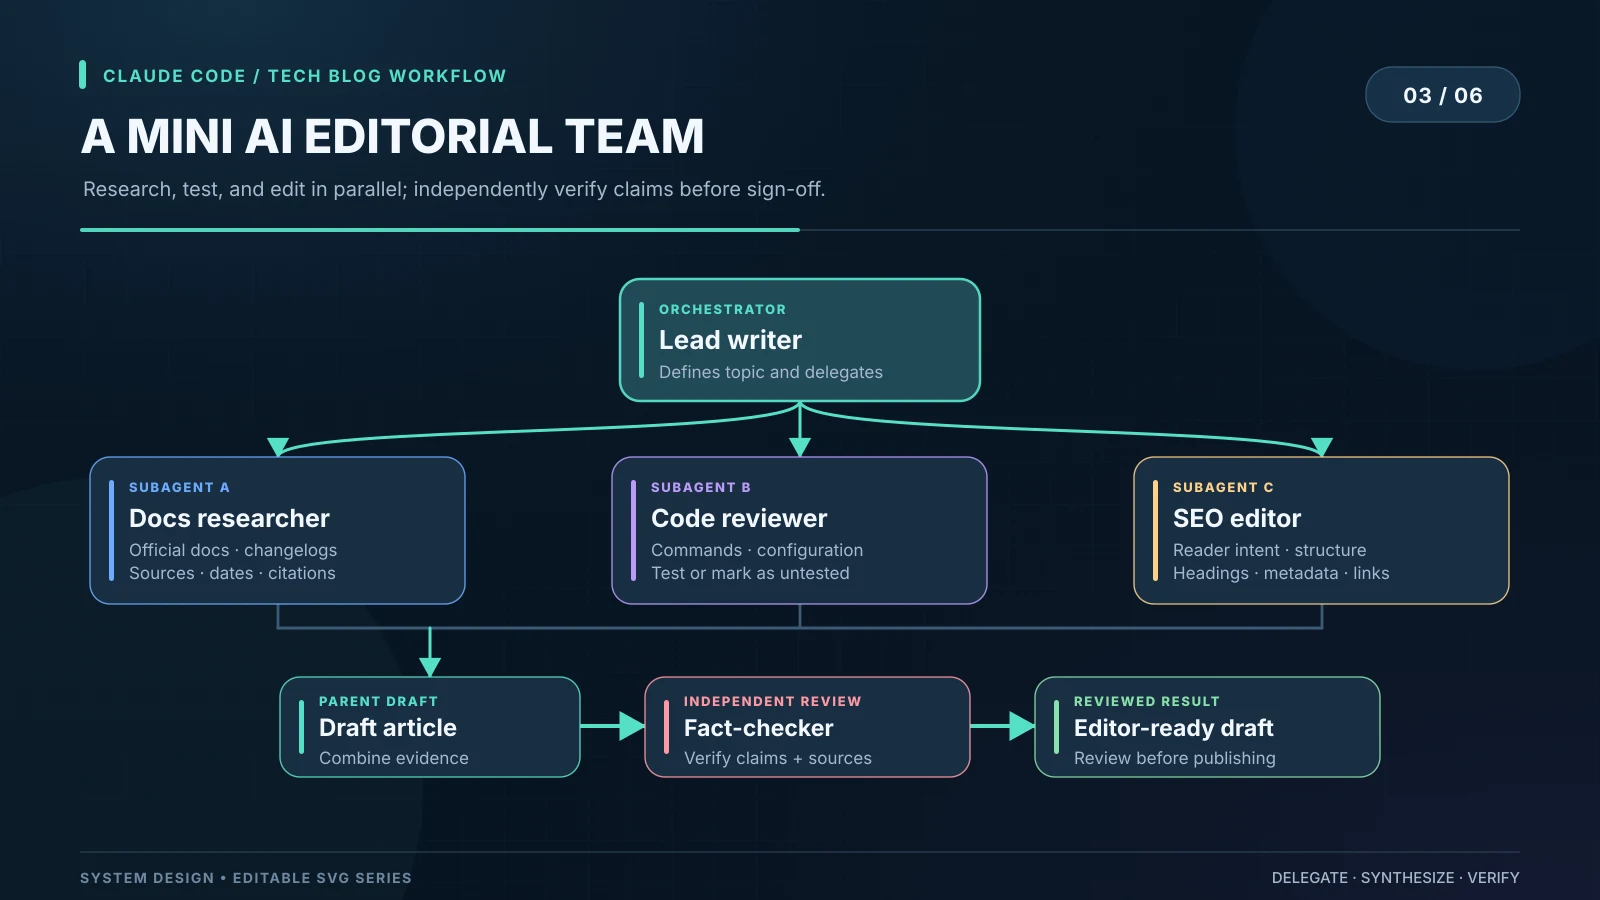Viewport: 1600px width, 900px height.
Task: Open the SEO editor subagent card
Action: (1321, 530)
